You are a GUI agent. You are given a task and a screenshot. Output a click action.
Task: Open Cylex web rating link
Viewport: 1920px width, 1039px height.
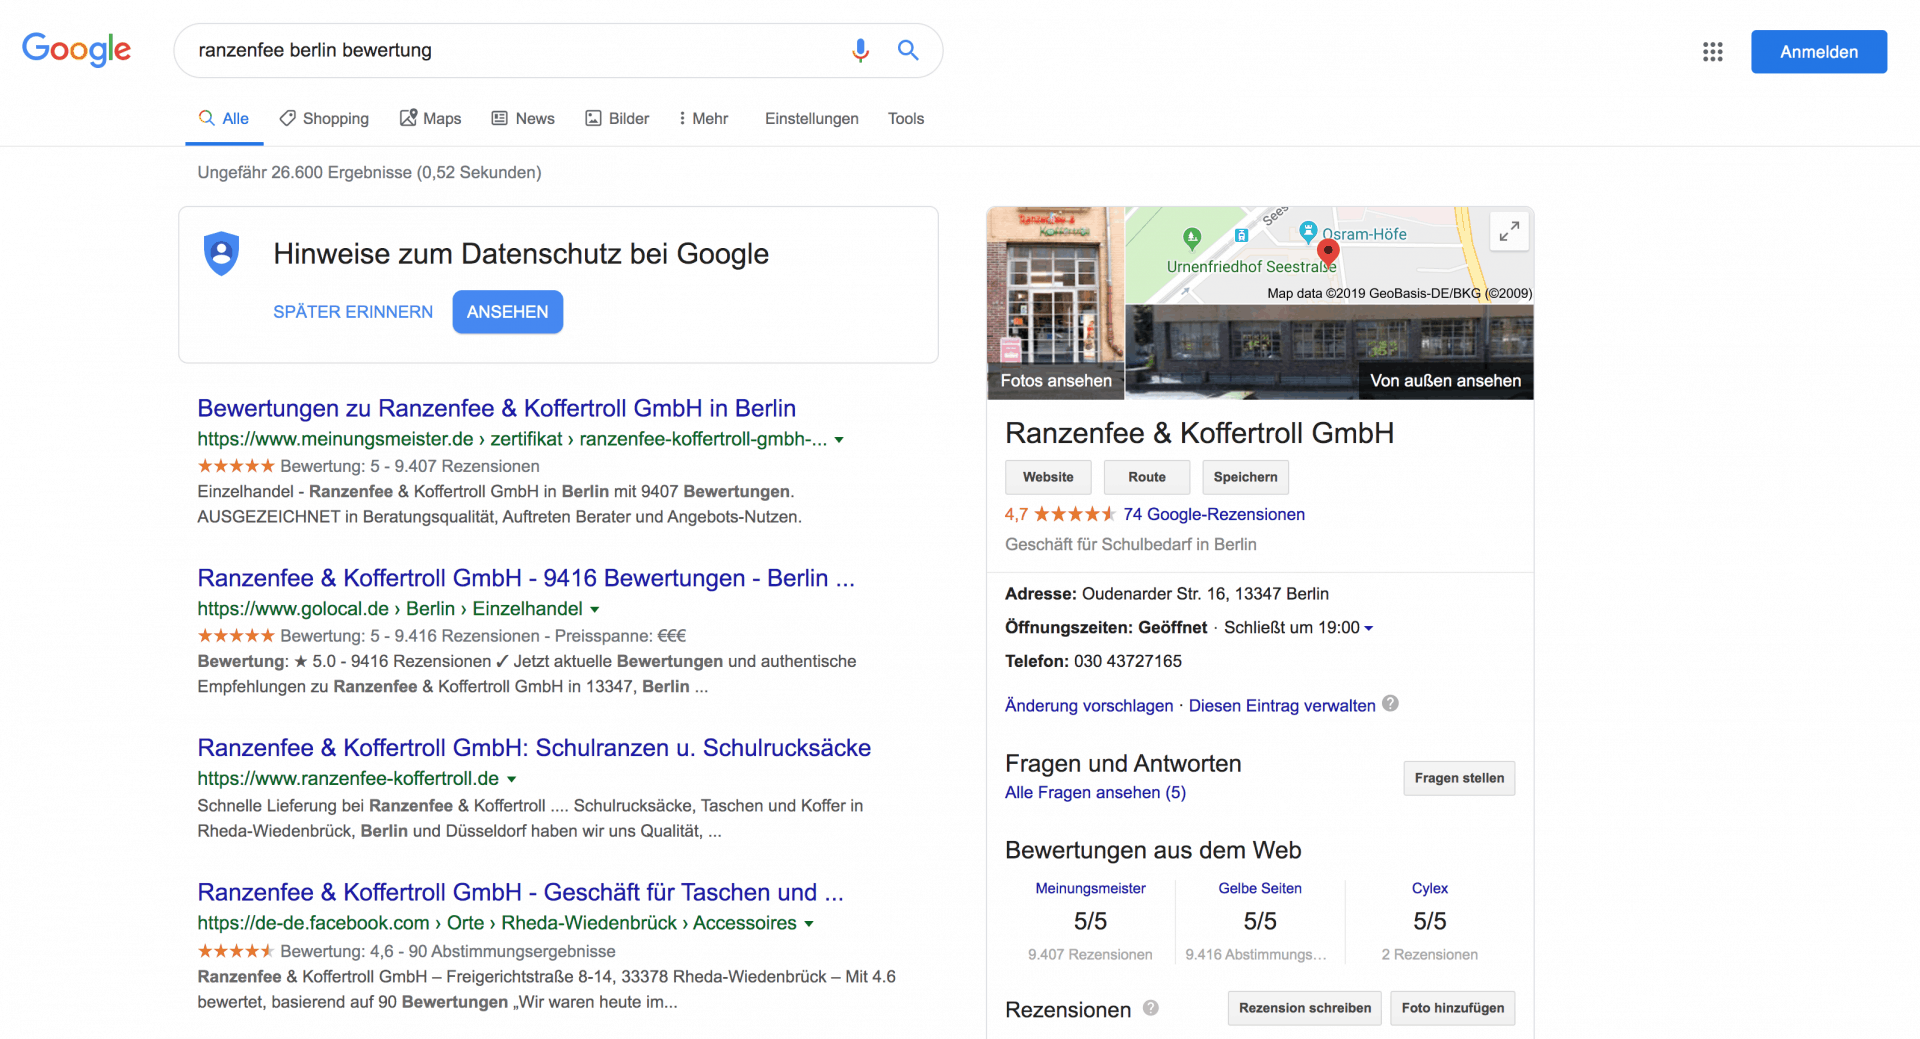(x=1430, y=888)
